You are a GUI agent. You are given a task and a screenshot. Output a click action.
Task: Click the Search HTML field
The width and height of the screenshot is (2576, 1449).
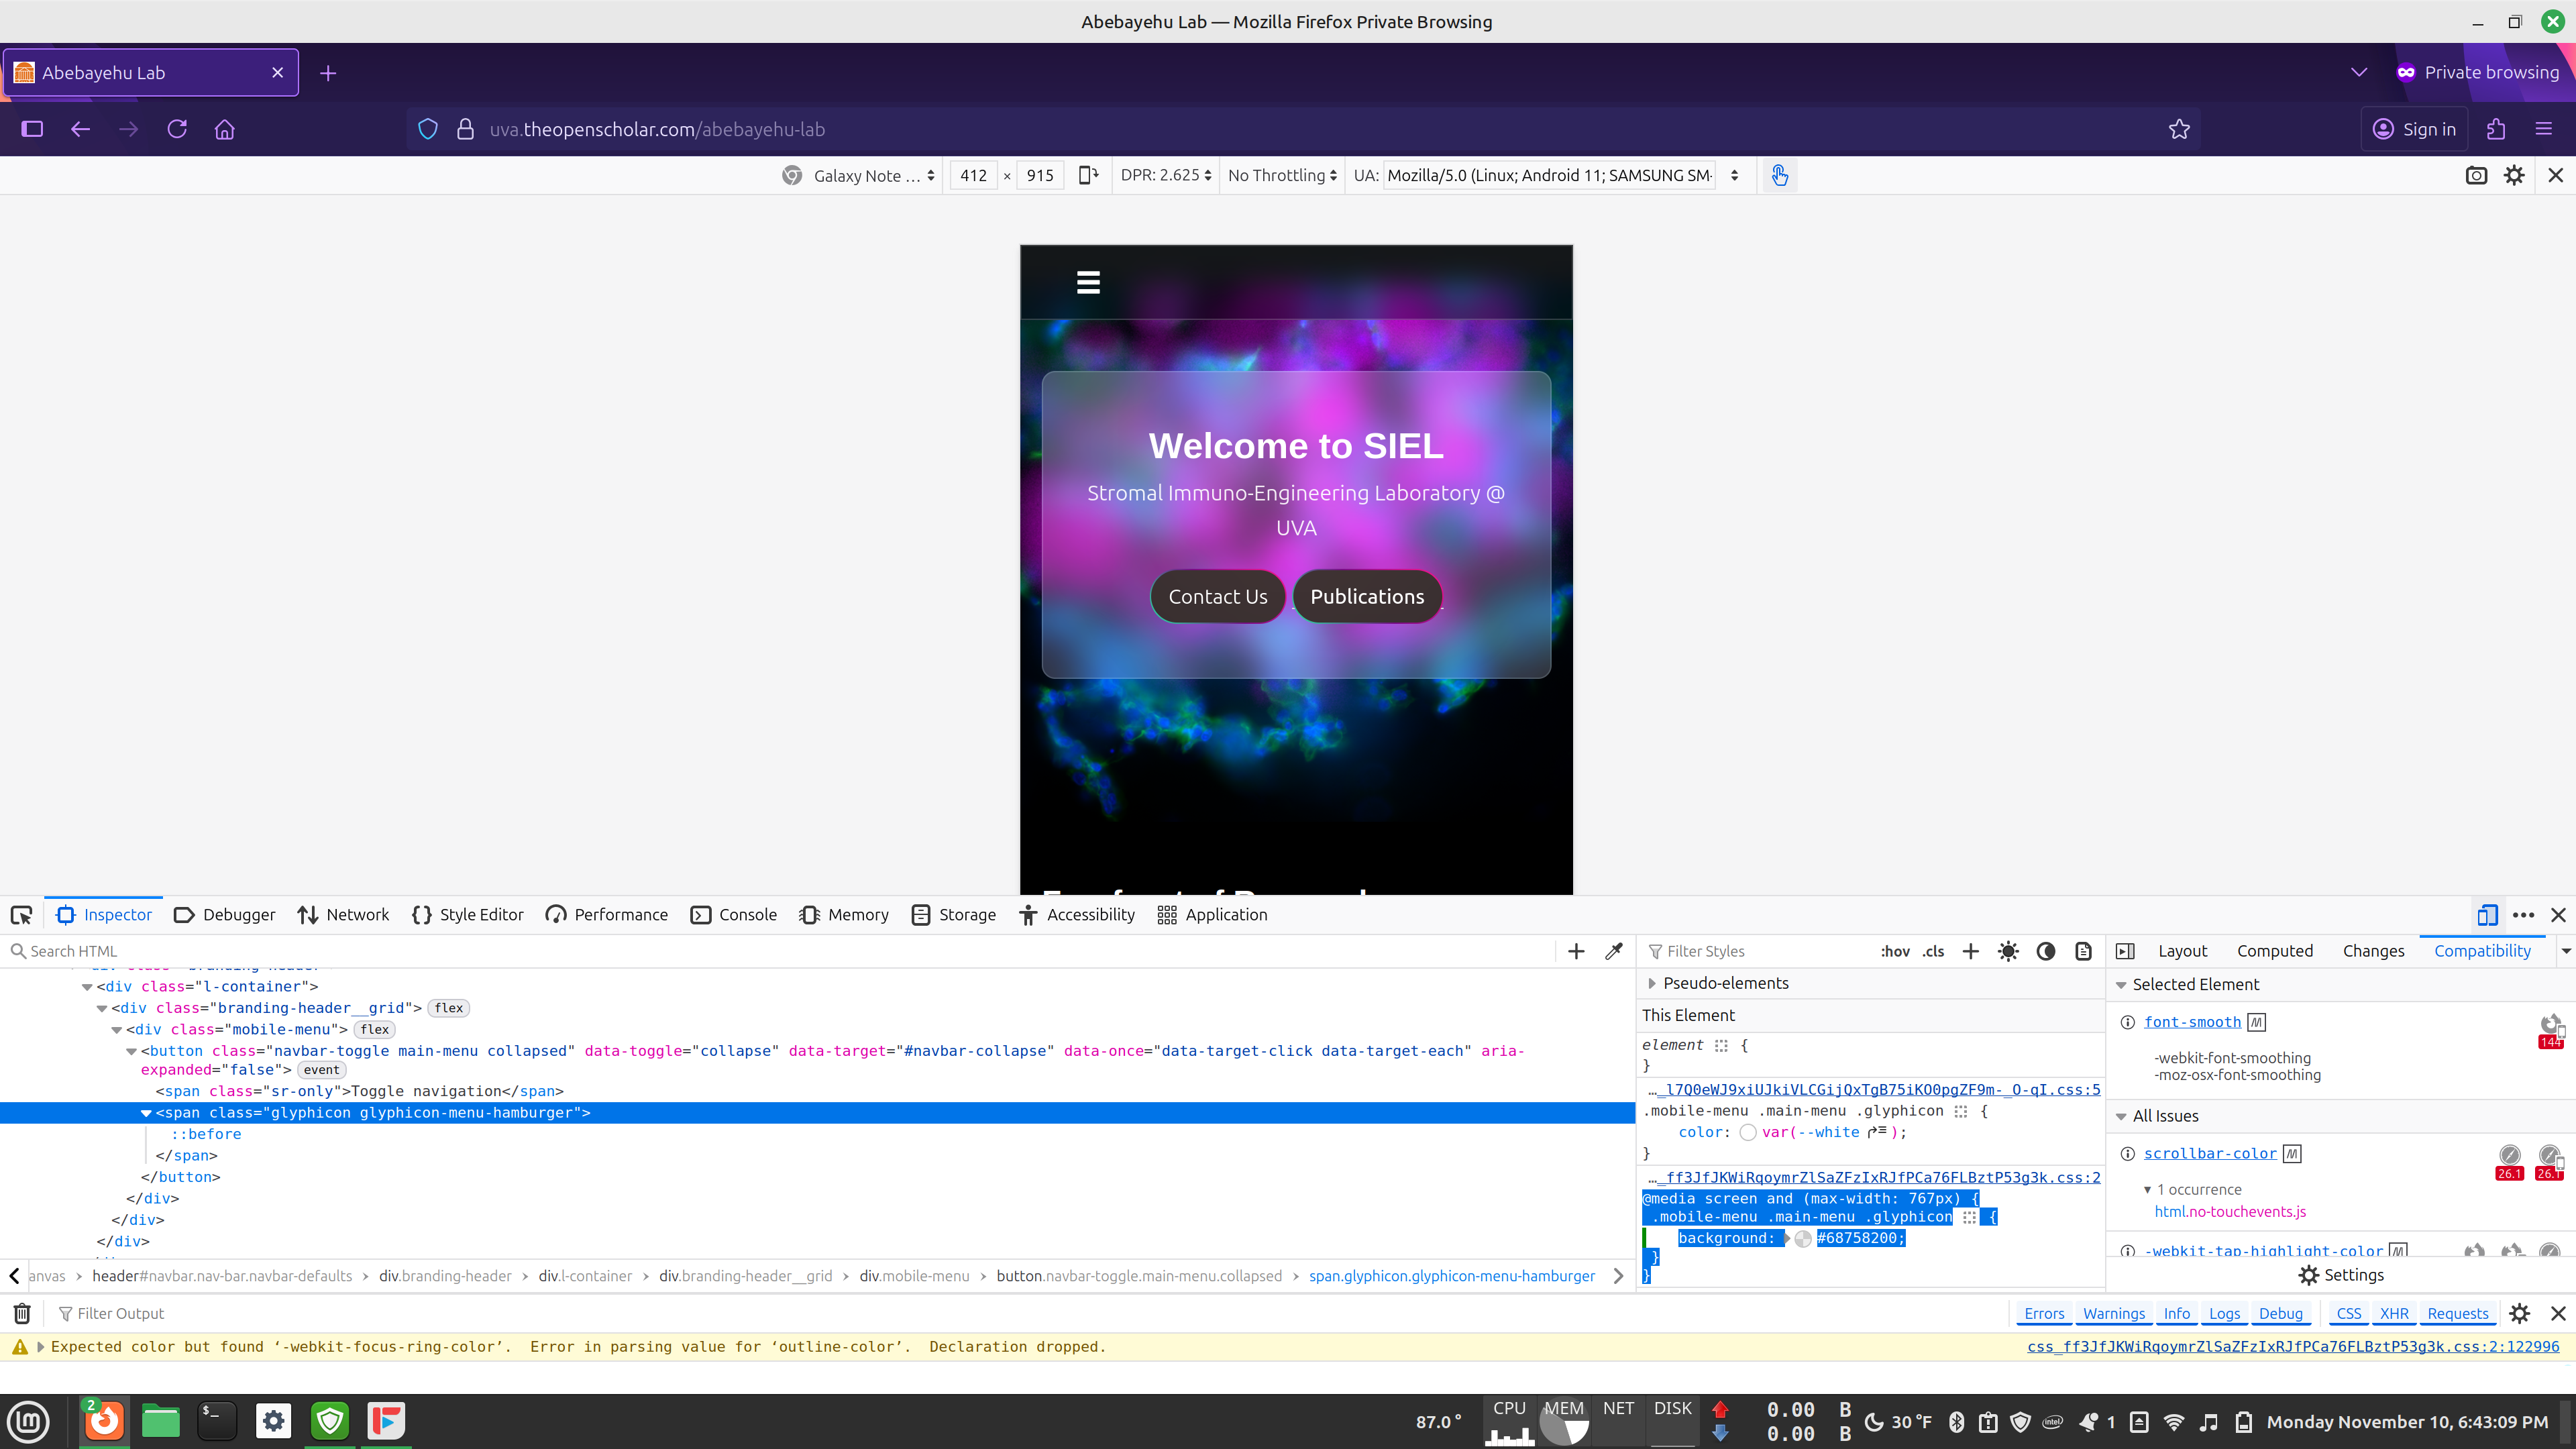pos(780,951)
